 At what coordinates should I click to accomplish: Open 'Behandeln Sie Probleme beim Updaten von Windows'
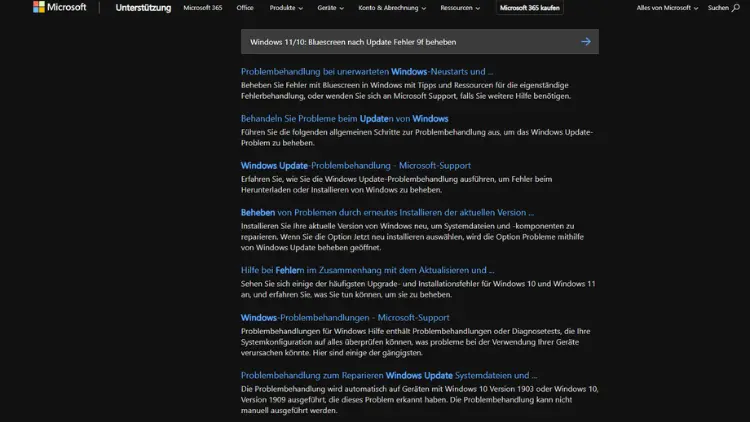344,118
